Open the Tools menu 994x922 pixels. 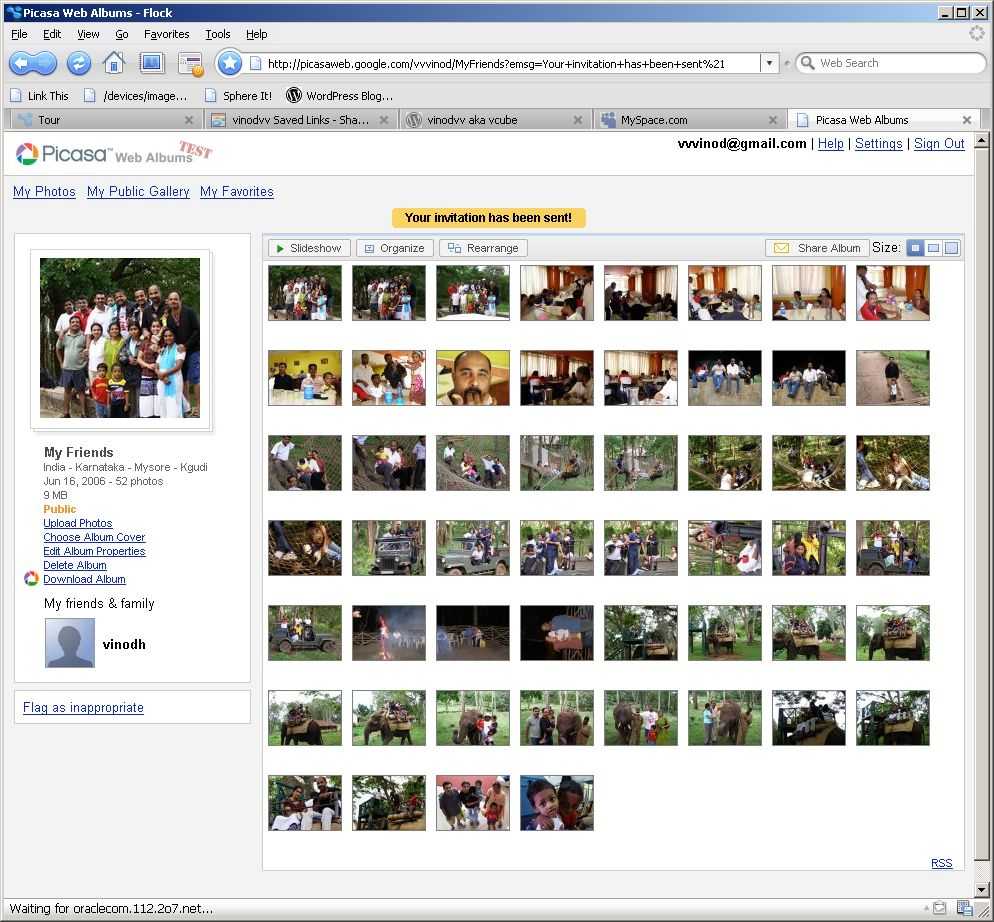pos(217,34)
